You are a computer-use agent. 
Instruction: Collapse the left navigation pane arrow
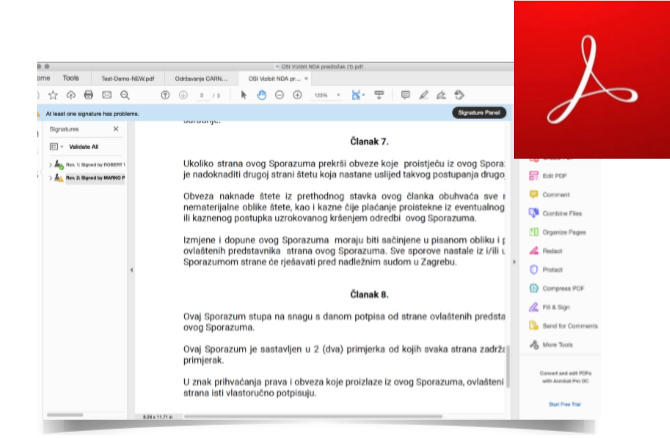click(132, 270)
